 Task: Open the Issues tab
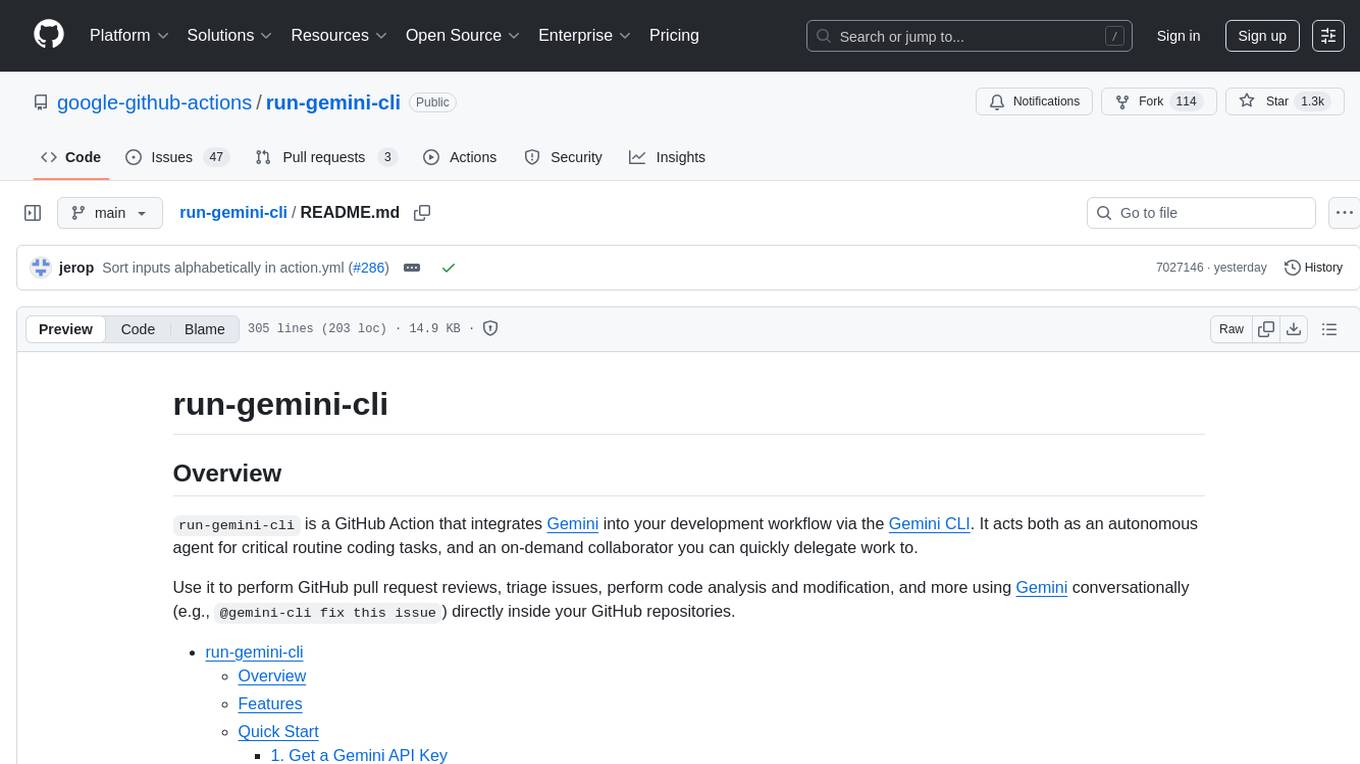(x=177, y=157)
